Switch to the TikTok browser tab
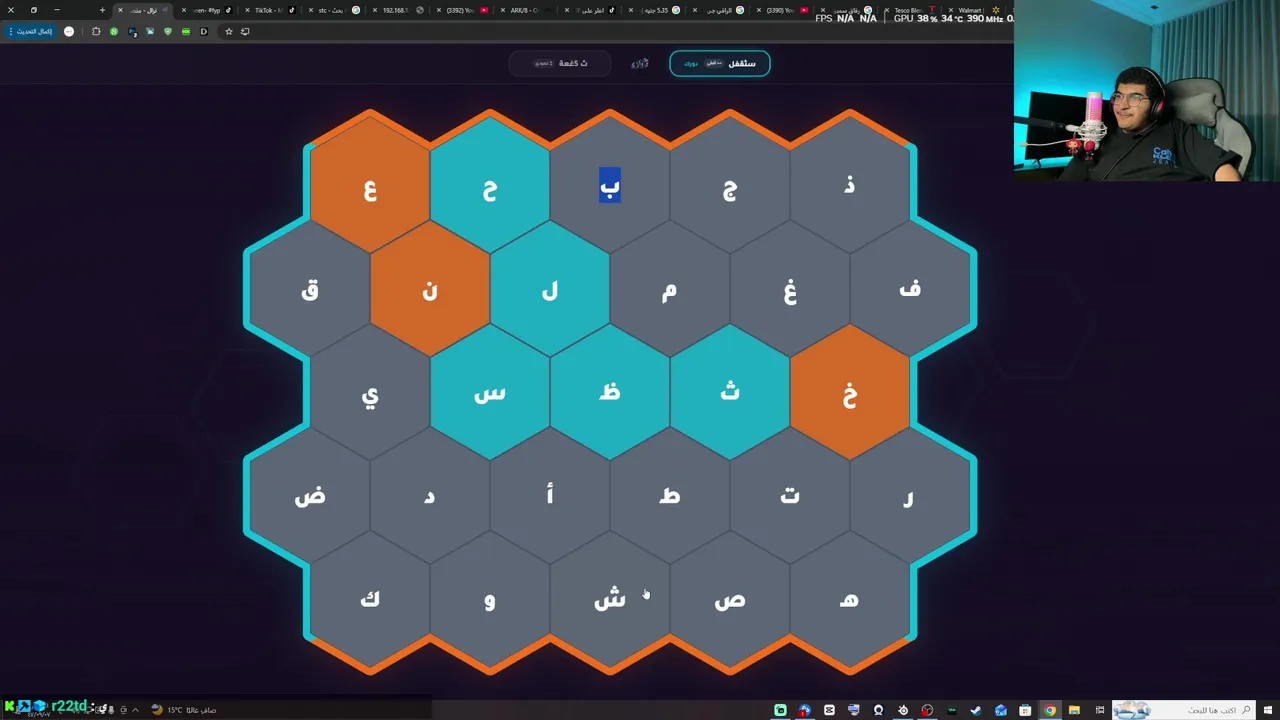Screen dimensions: 1280x720 270,10
